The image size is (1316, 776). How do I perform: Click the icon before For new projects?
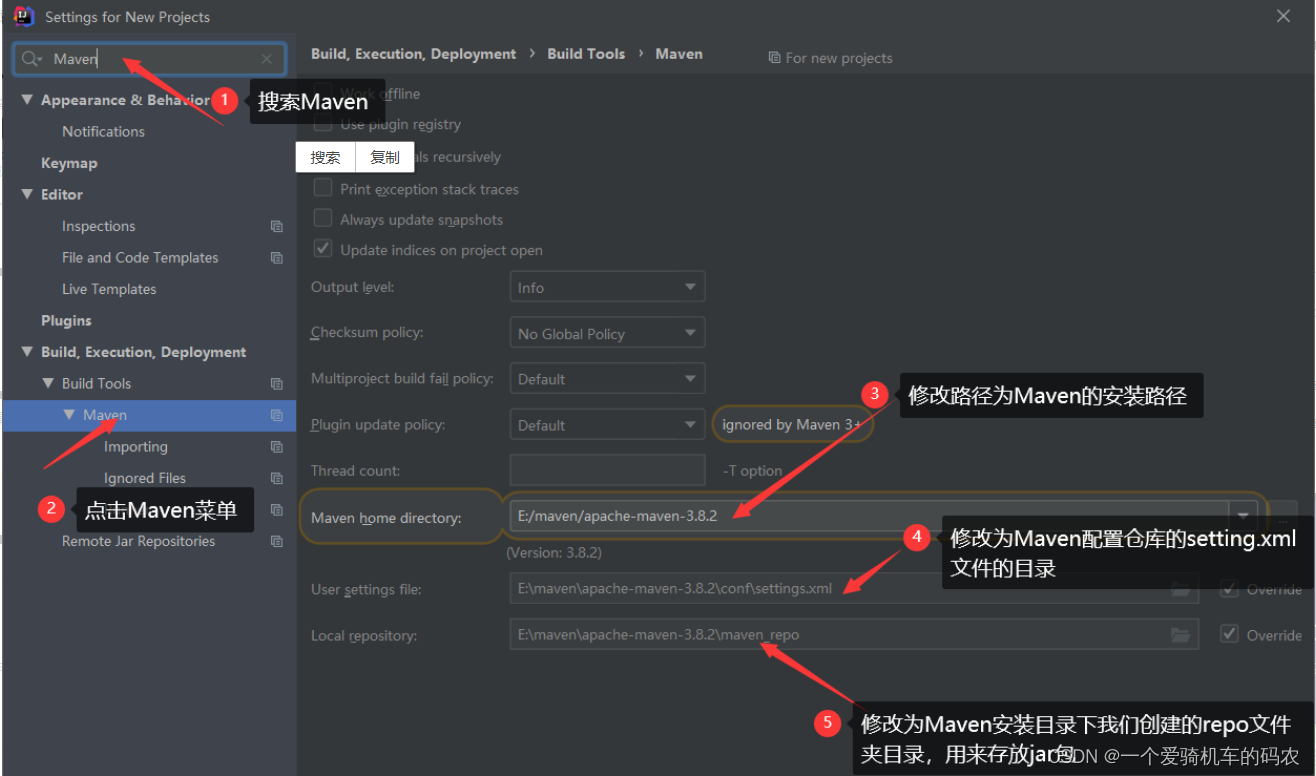tap(774, 58)
